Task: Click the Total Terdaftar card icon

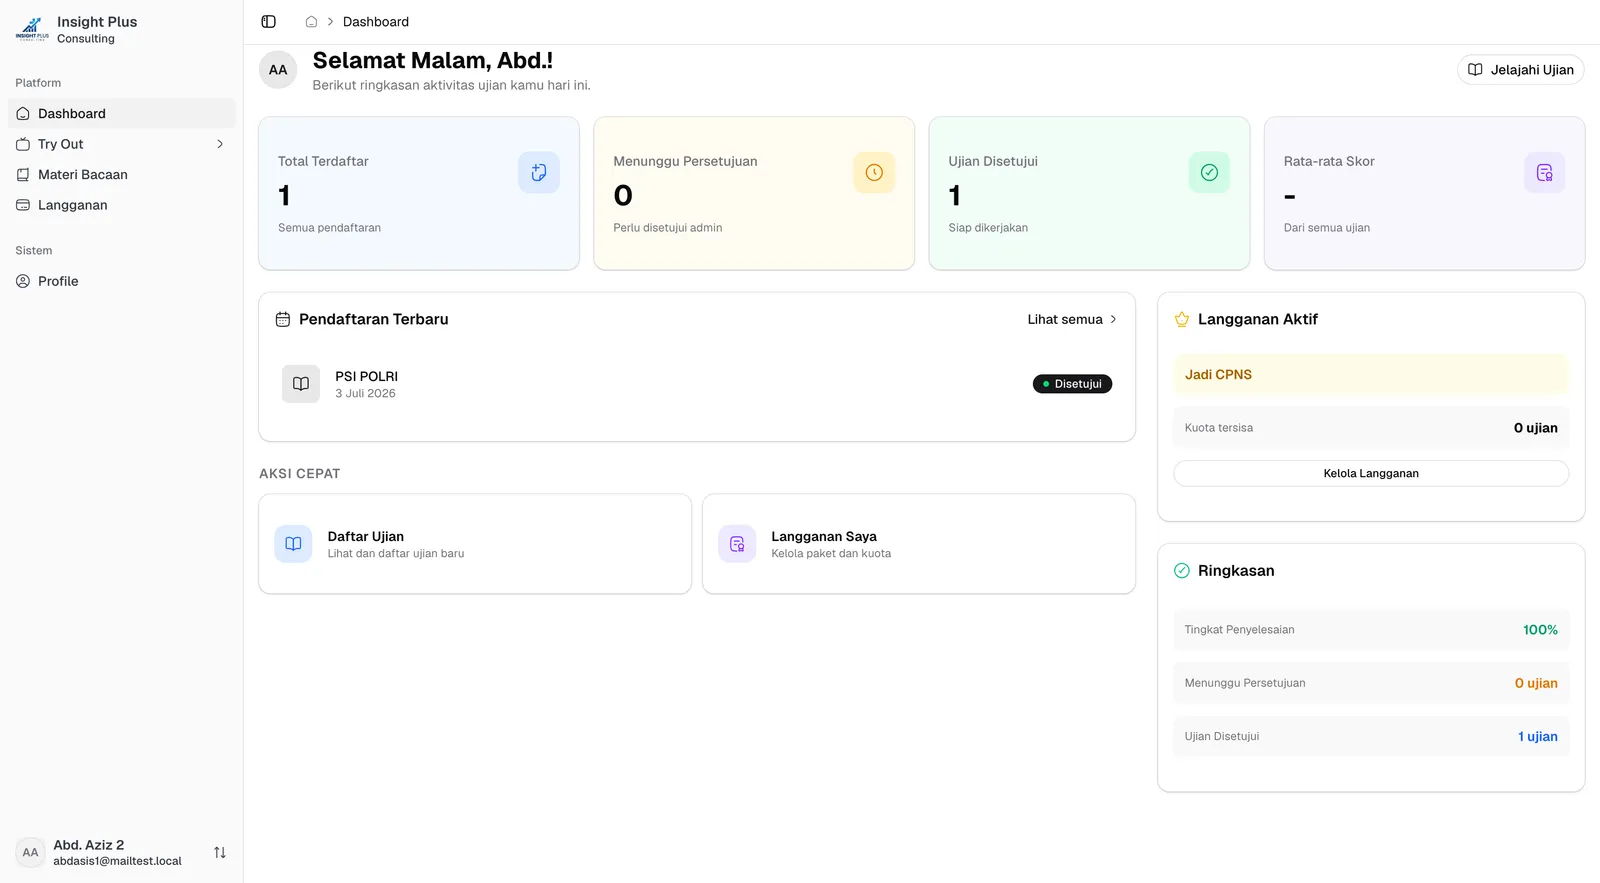Action: point(539,172)
